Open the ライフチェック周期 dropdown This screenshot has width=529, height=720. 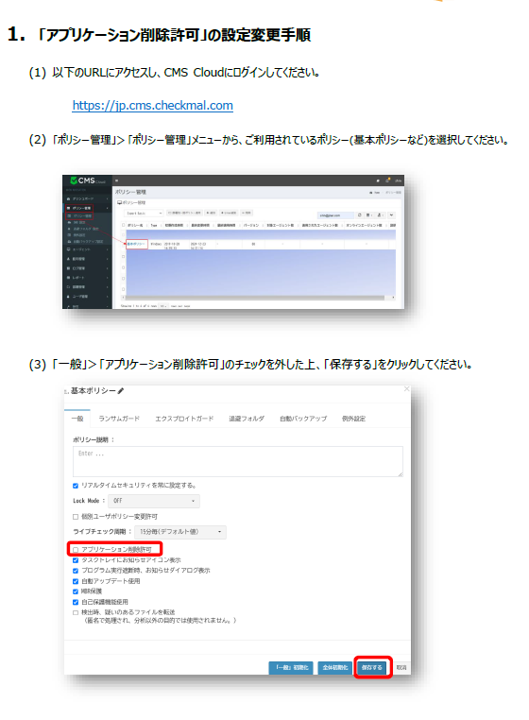click(180, 532)
